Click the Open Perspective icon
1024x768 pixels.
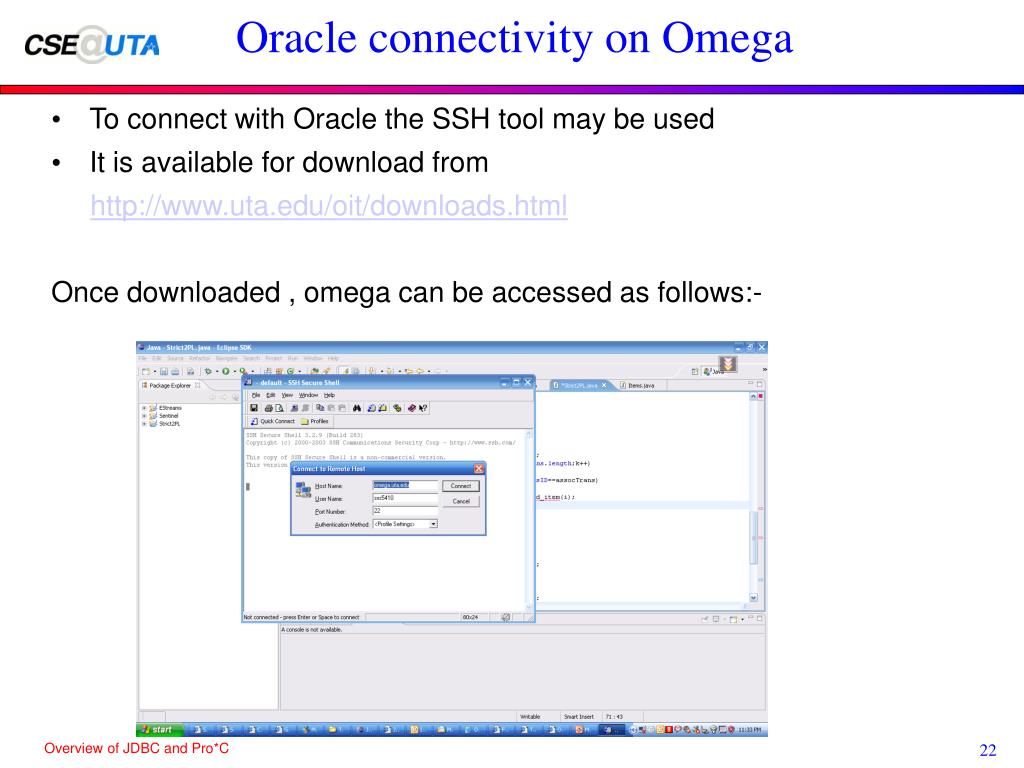[695, 371]
